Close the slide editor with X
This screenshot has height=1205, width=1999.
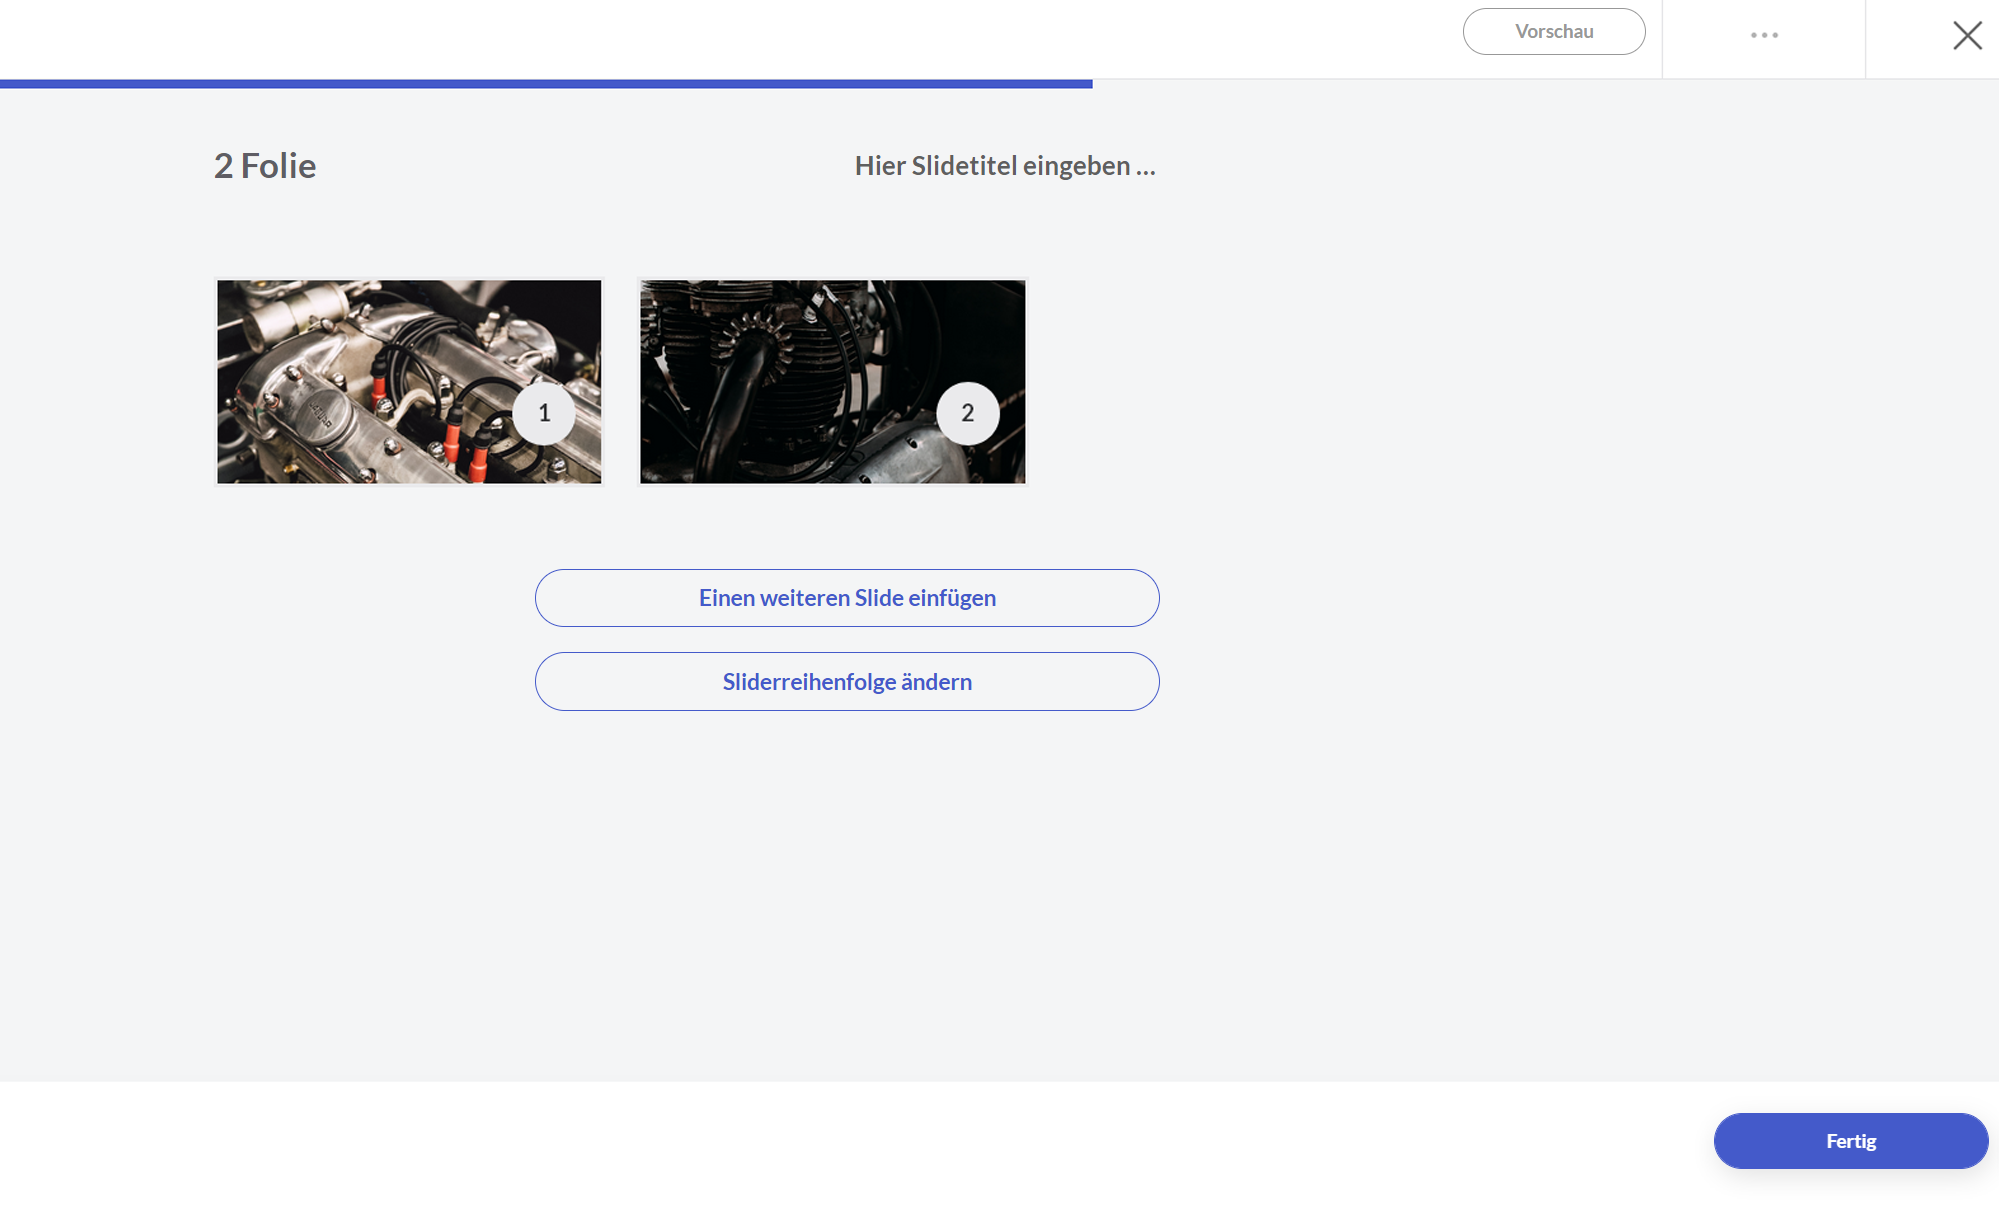pos(1967,35)
